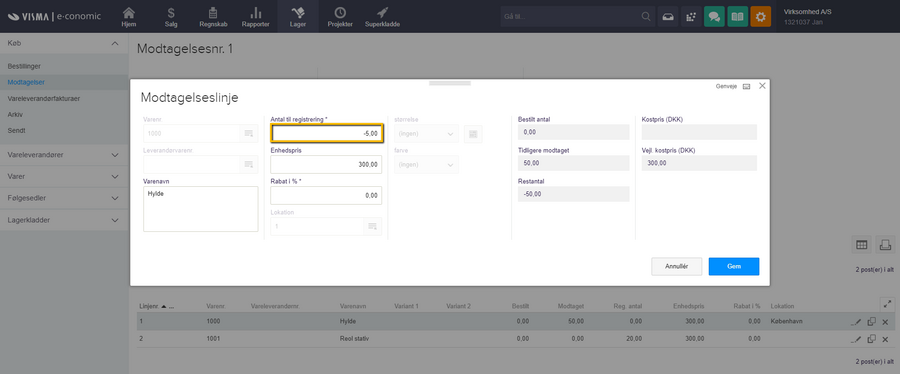Click the dialog top drag handle
The height and width of the screenshot is (374, 900).
(x=450, y=83)
